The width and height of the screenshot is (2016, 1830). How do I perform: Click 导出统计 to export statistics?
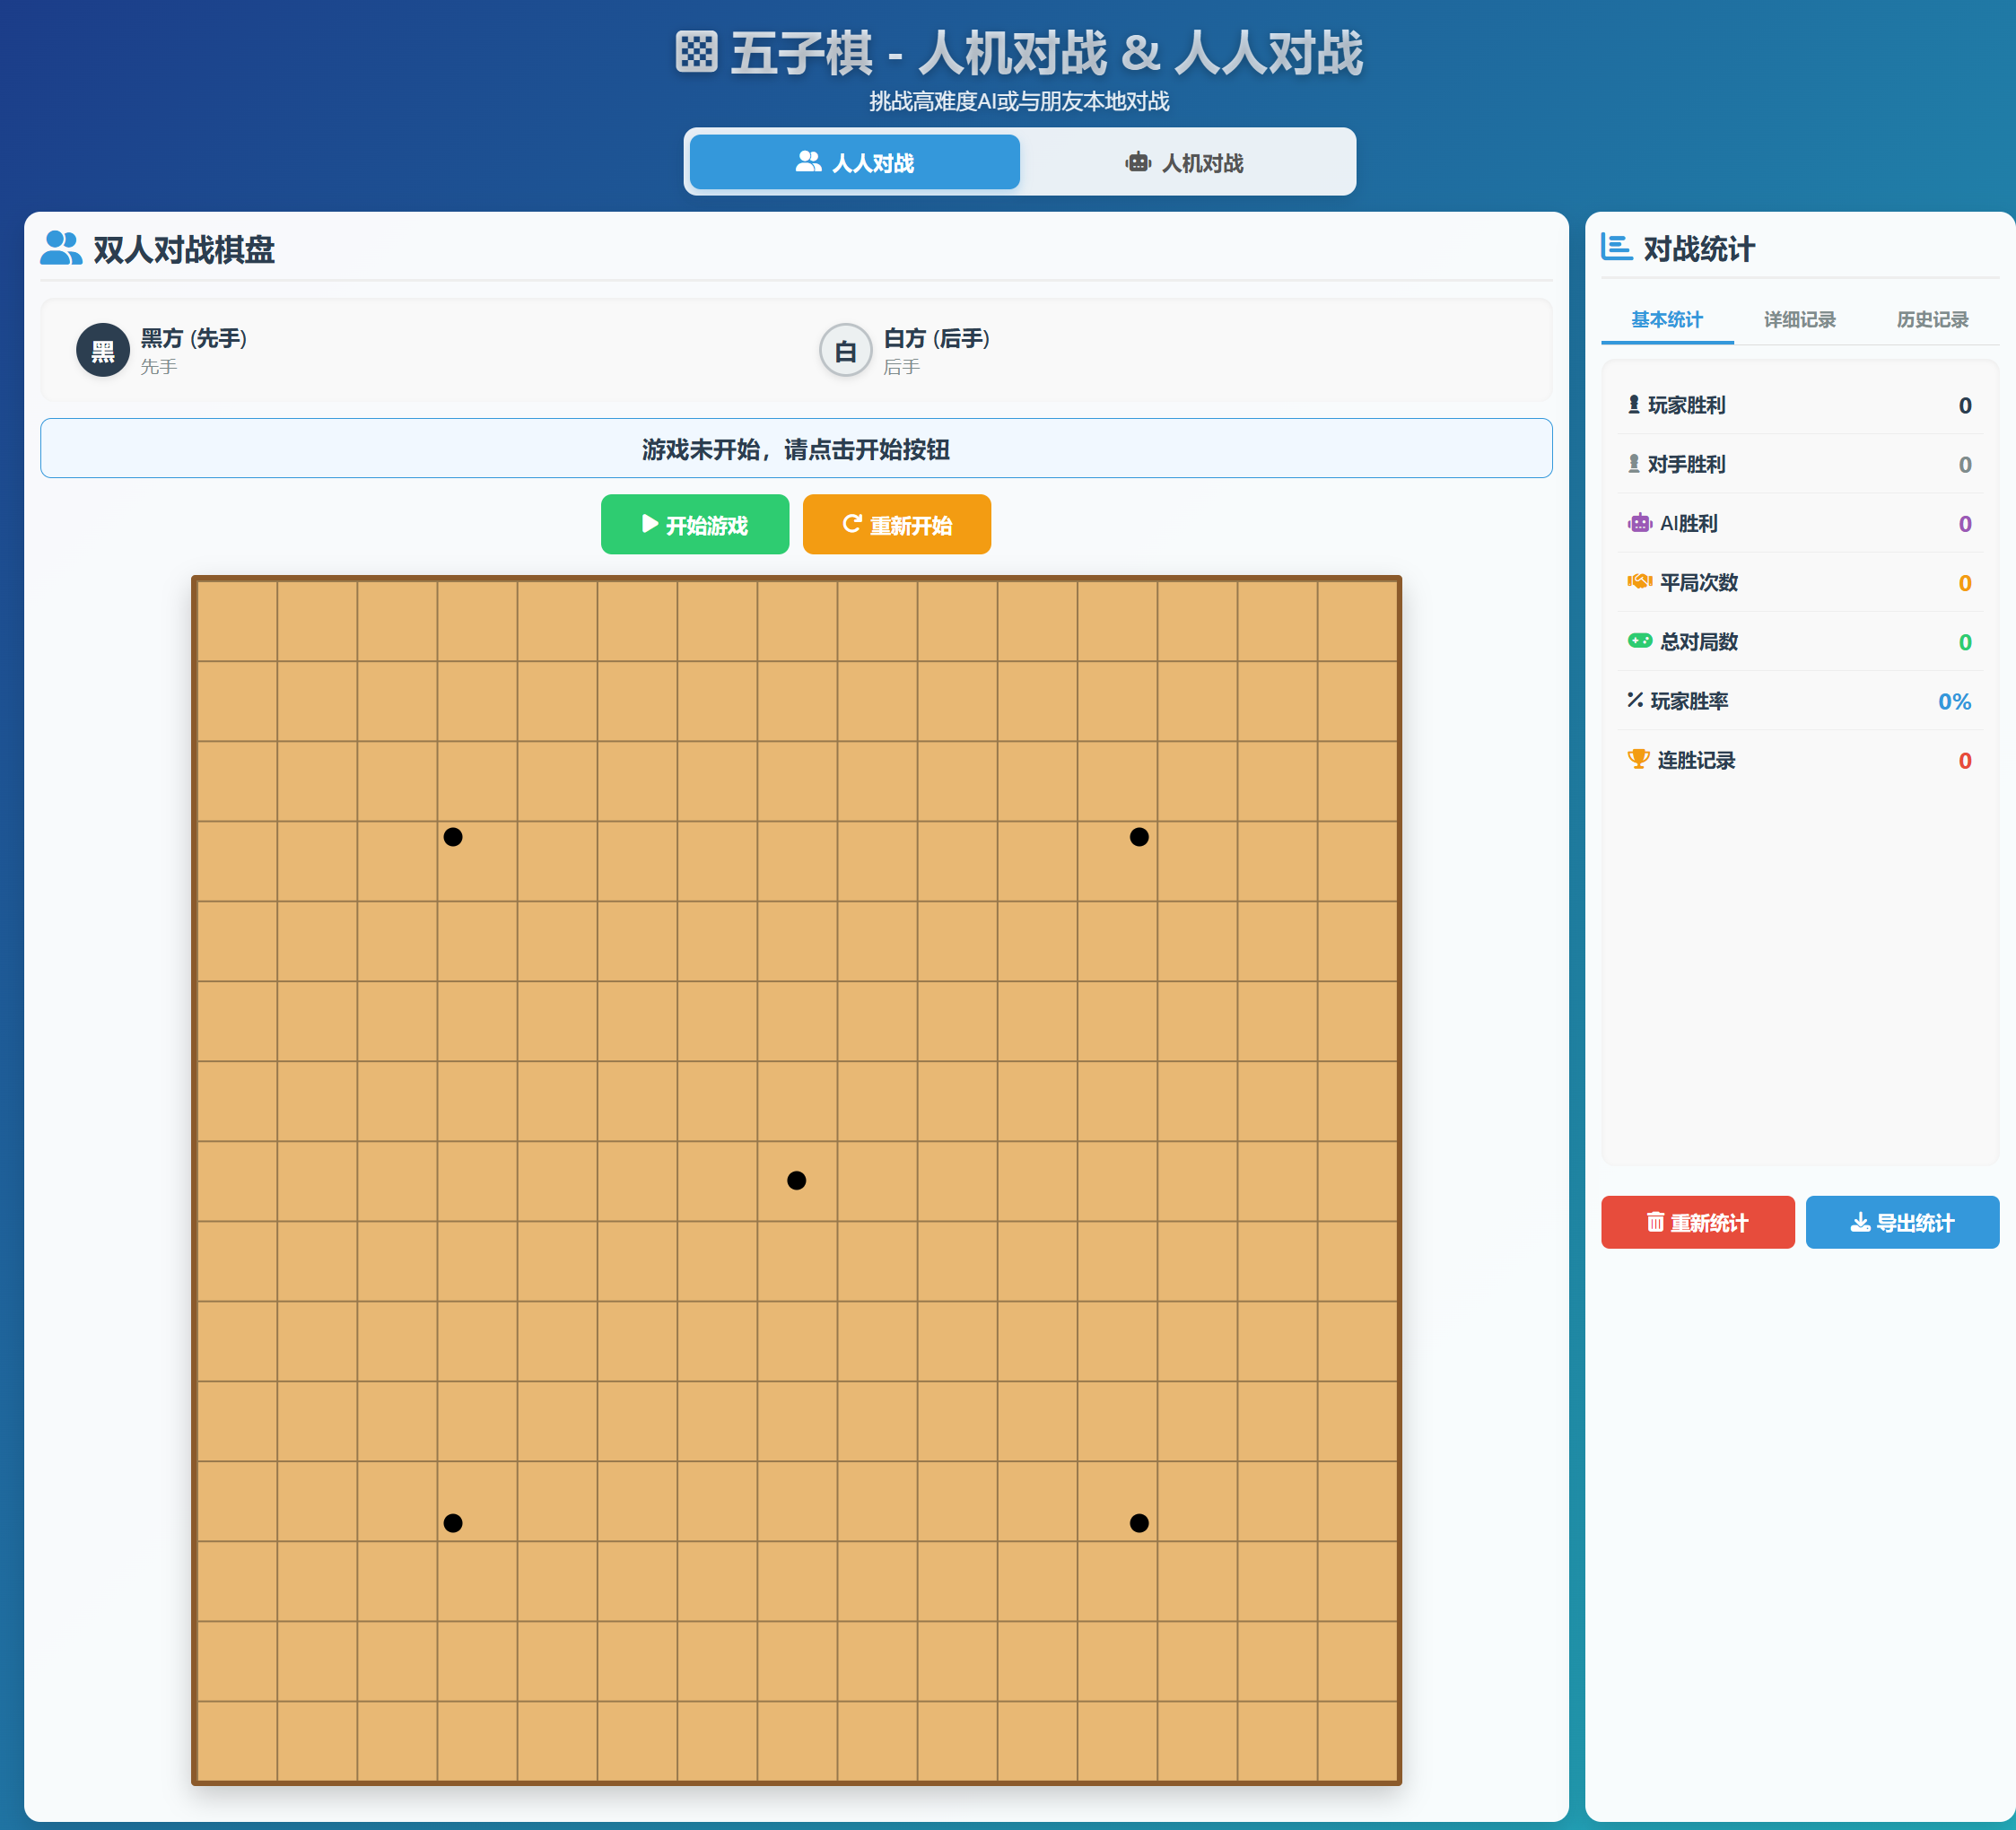(x=1902, y=1222)
